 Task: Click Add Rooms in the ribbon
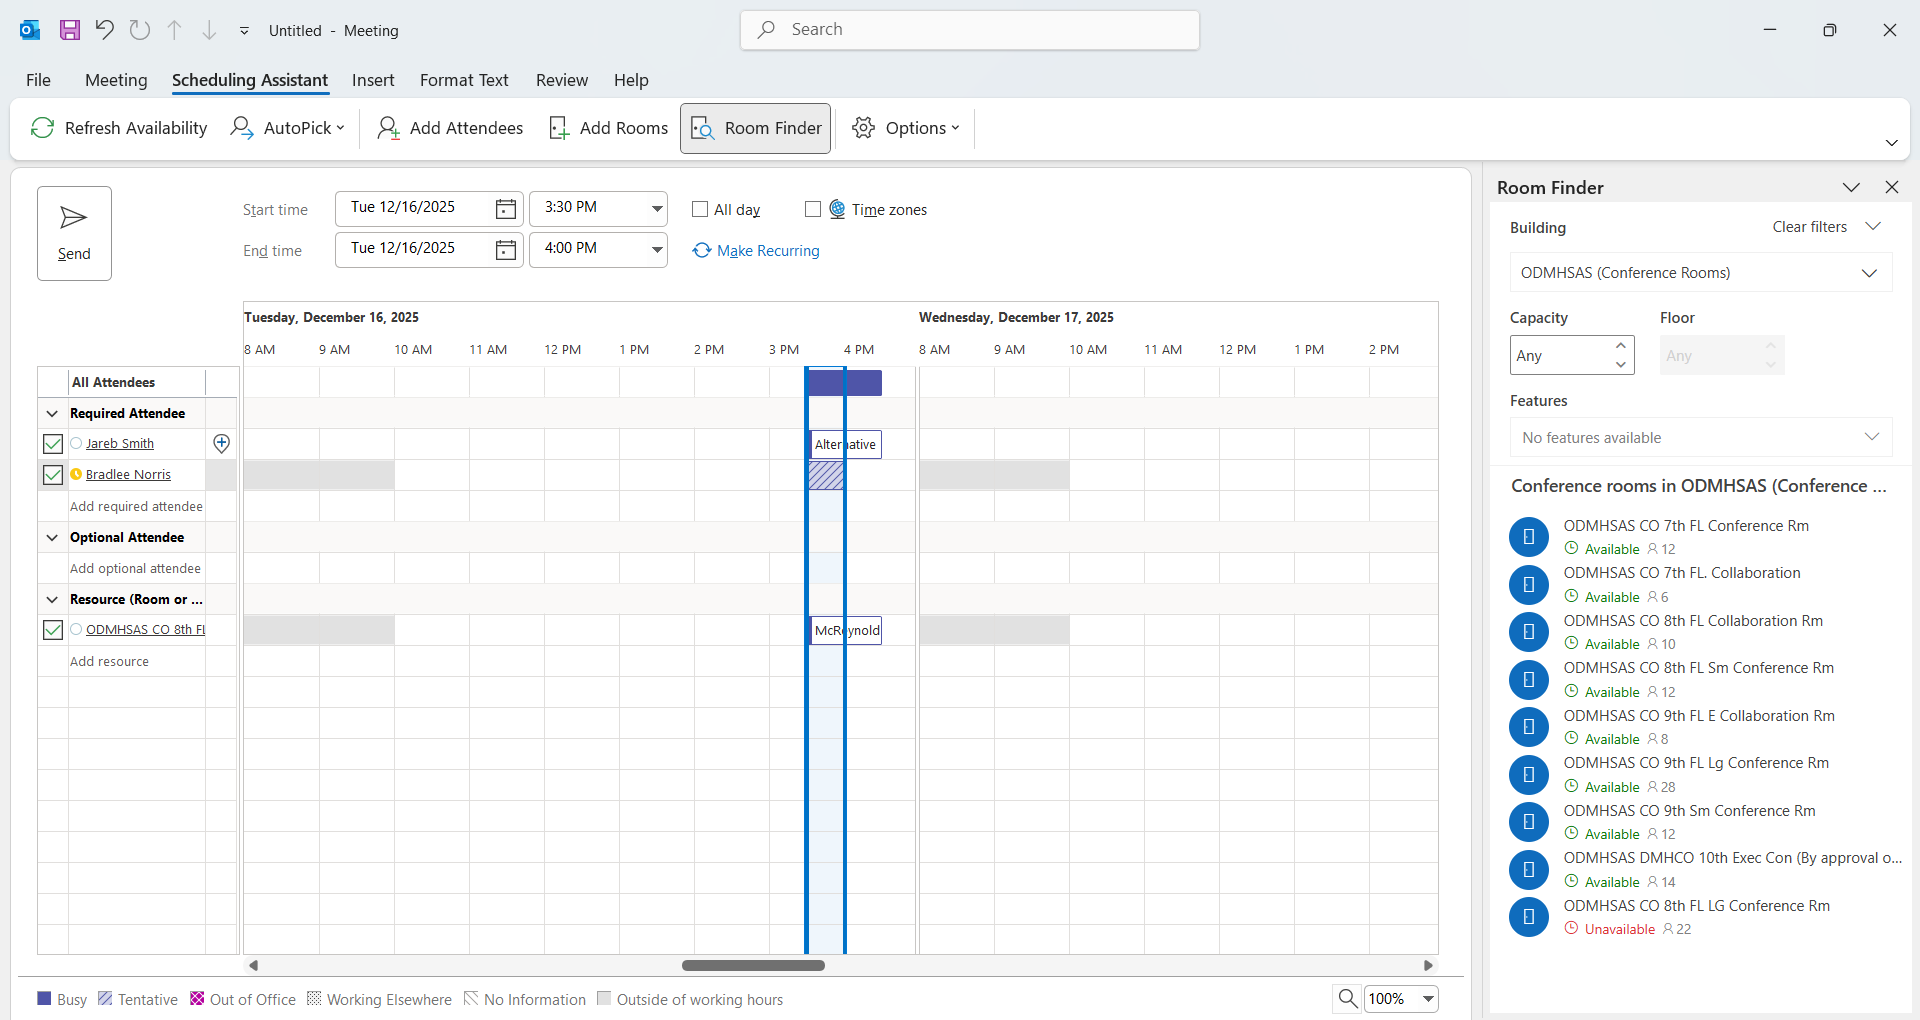[608, 128]
